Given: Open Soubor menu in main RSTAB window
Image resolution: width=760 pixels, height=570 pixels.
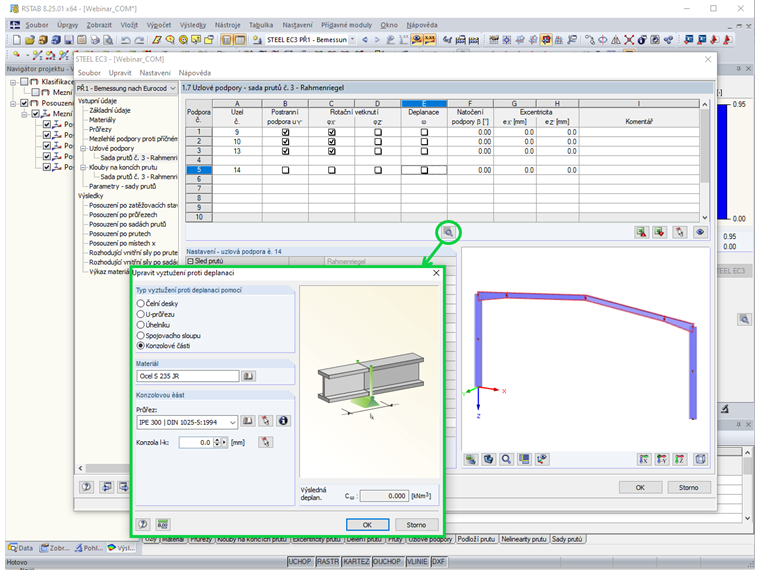Looking at the screenshot, I should tap(37, 25).
